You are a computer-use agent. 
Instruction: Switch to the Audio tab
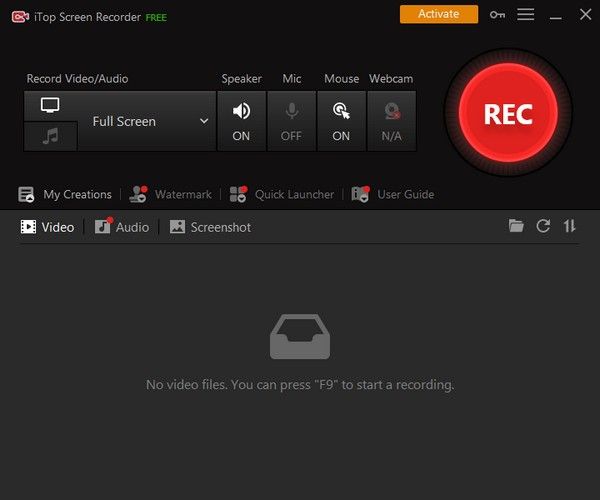click(x=122, y=227)
